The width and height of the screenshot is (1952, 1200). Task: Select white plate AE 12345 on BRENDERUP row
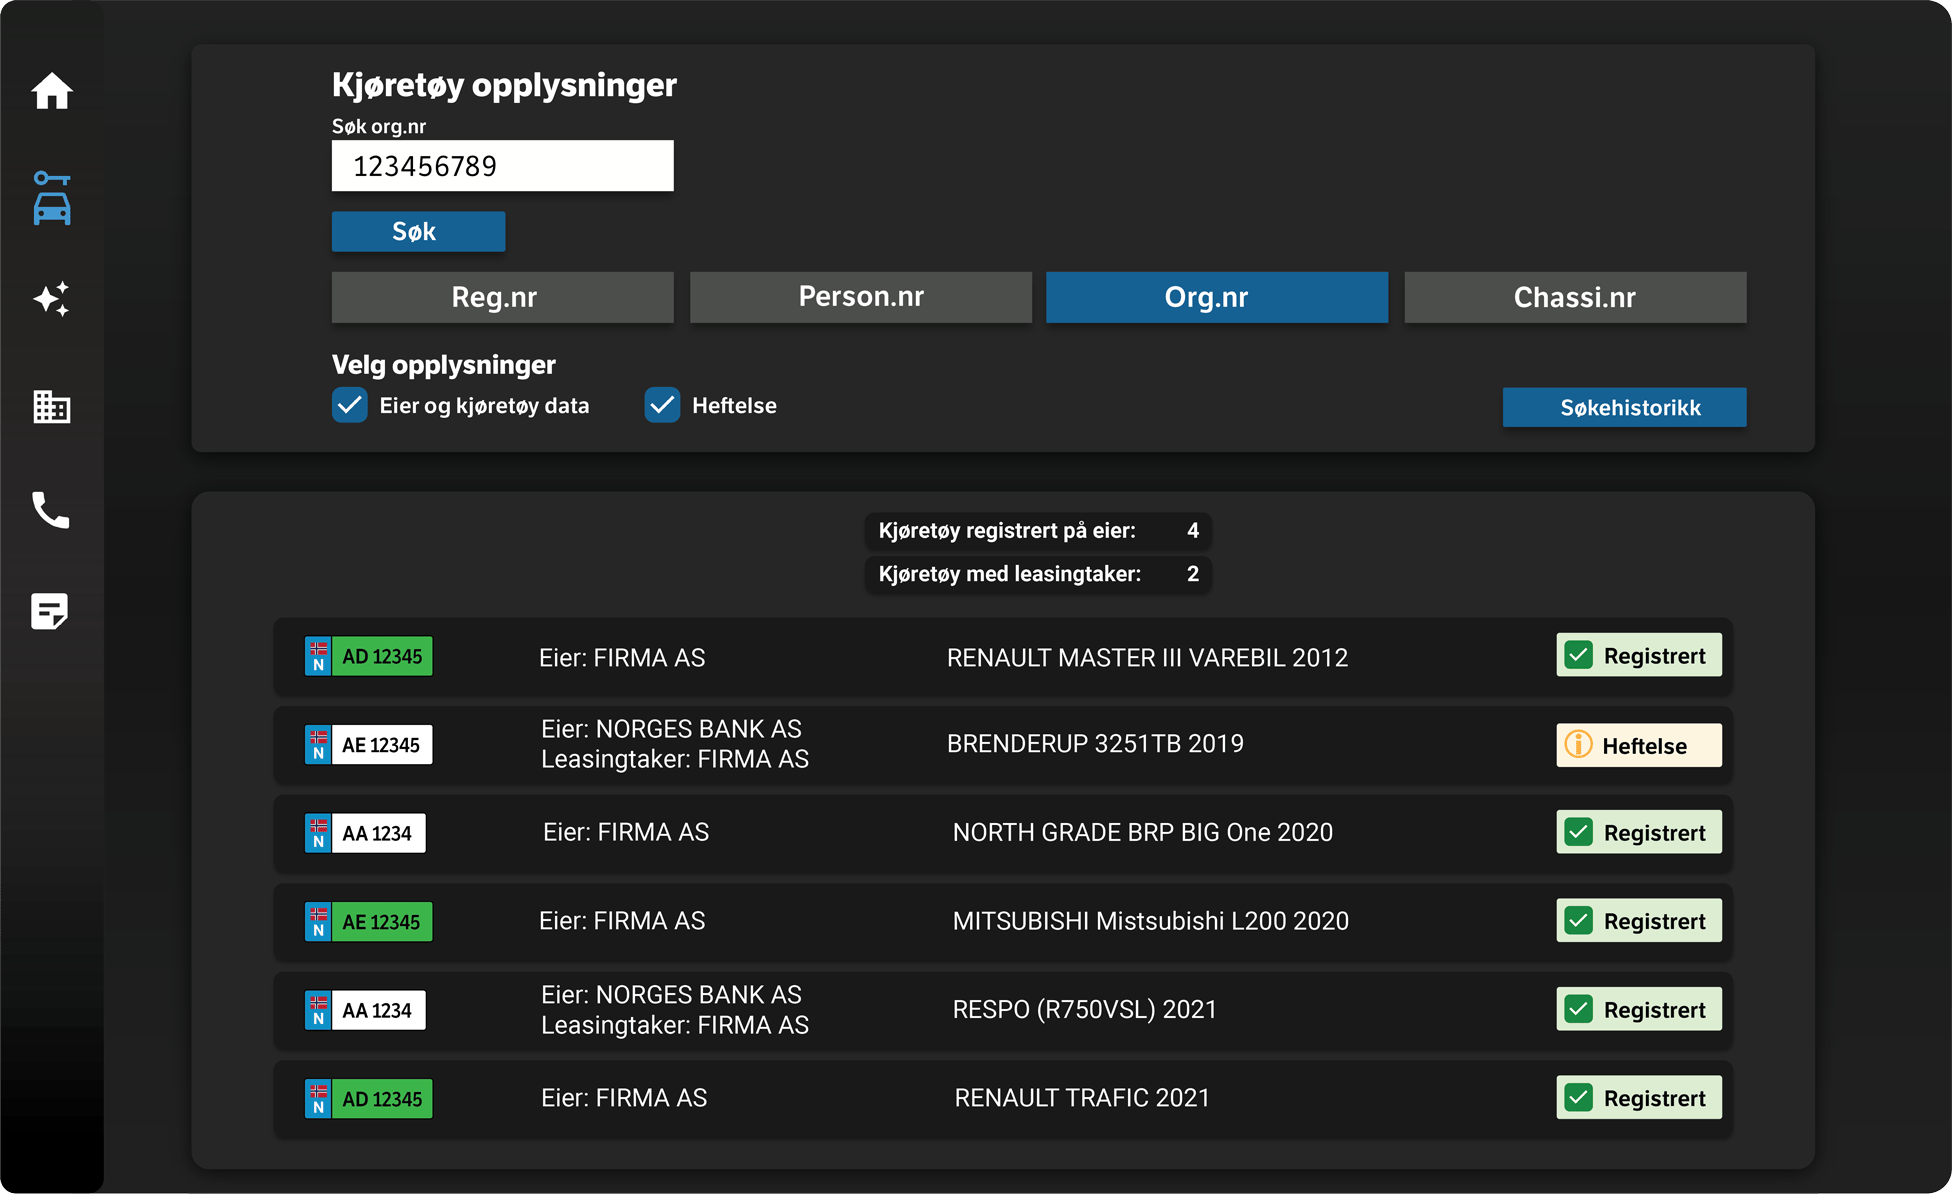(369, 745)
